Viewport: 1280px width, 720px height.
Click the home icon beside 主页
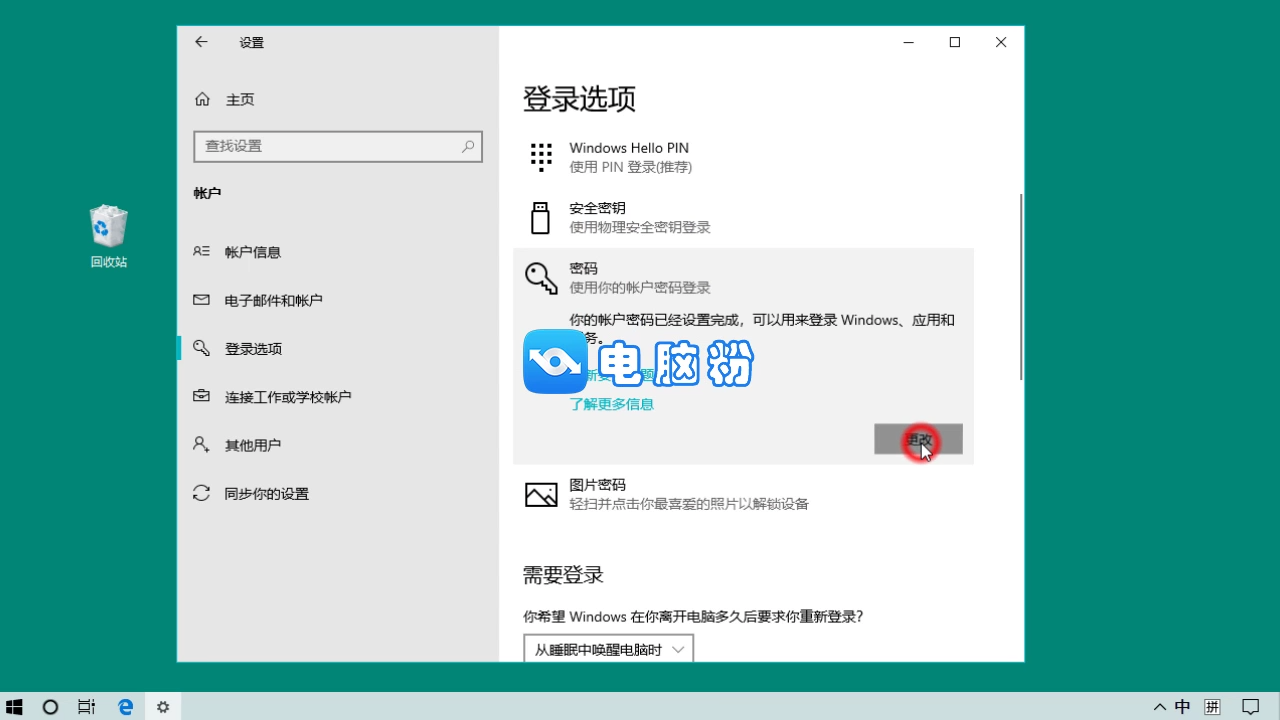[201, 99]
